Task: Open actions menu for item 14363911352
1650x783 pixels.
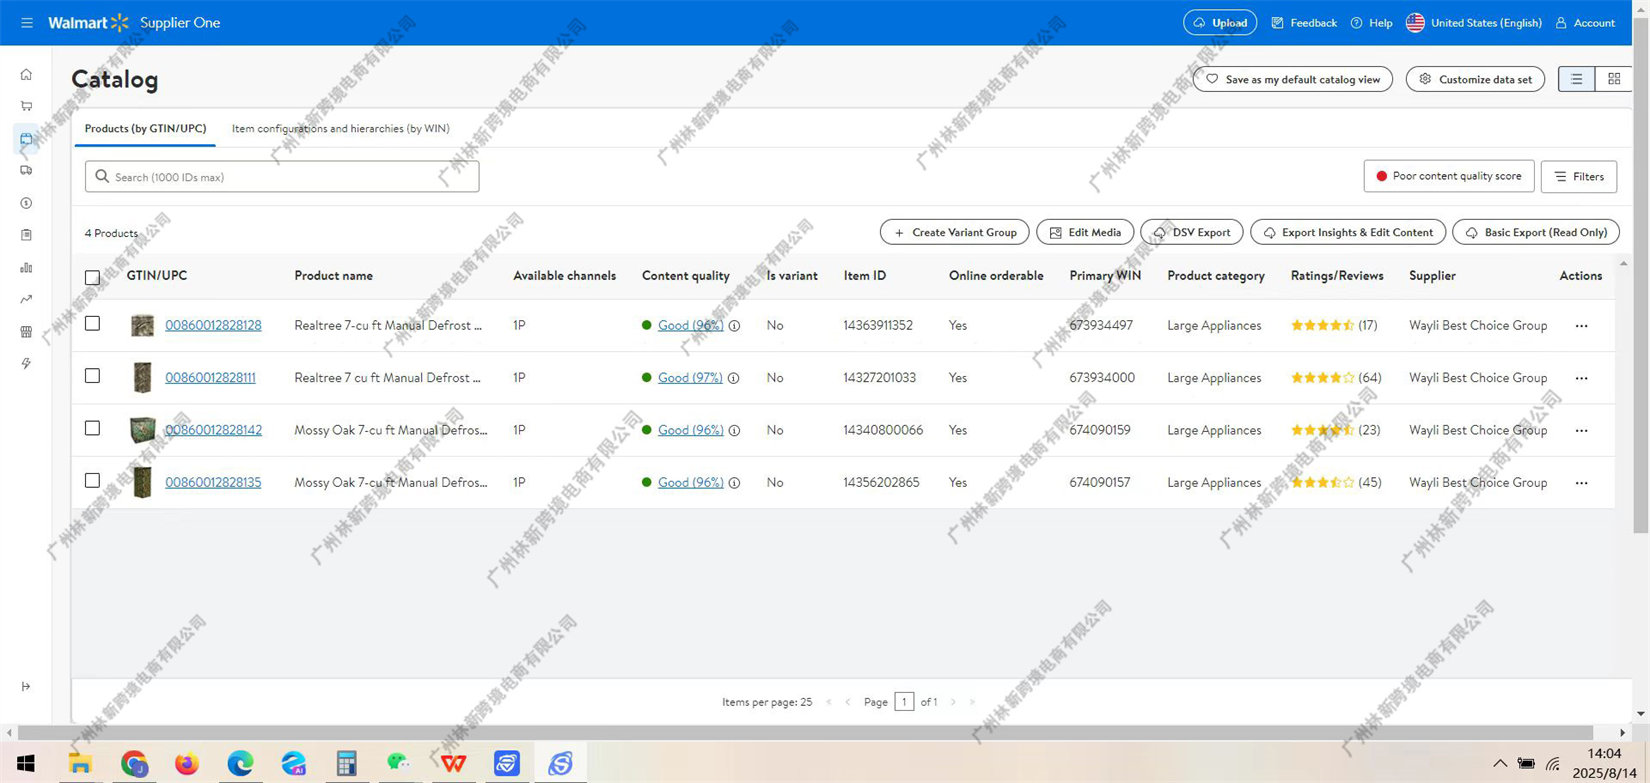Action: click(1581, 326)
